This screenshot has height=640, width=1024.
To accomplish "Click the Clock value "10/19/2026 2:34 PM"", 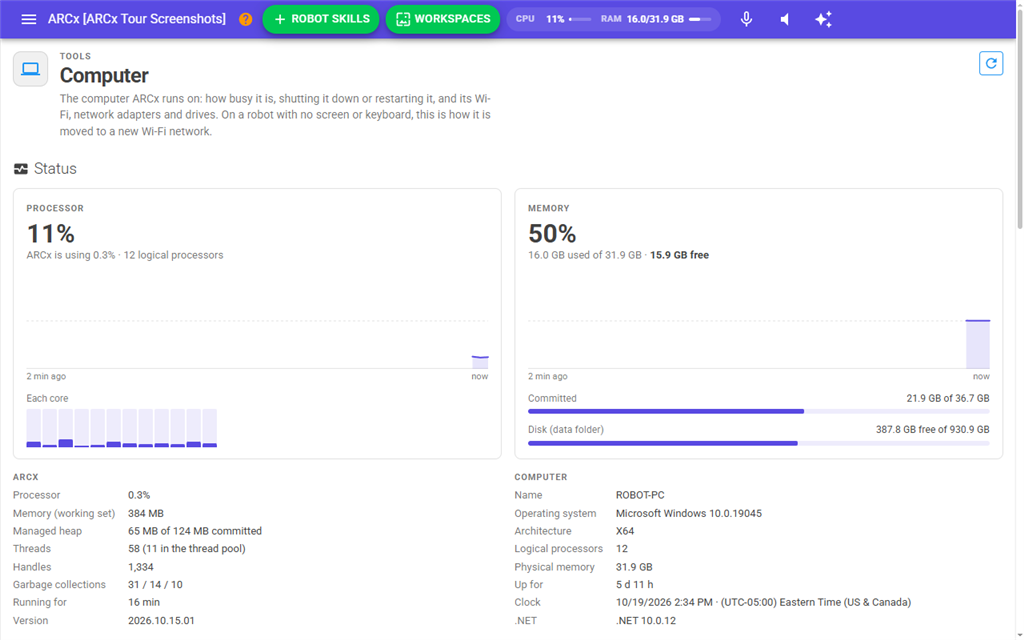I will [x=664, y=602].
